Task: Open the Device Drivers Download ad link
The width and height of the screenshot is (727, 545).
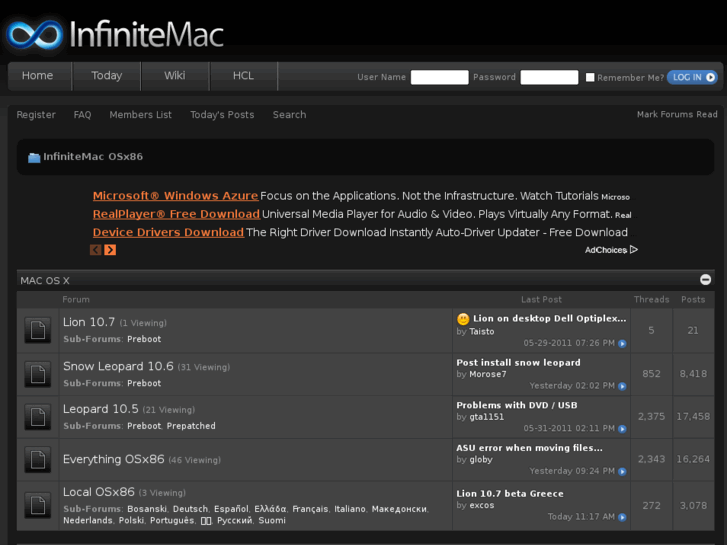Action: pos(168,232)
